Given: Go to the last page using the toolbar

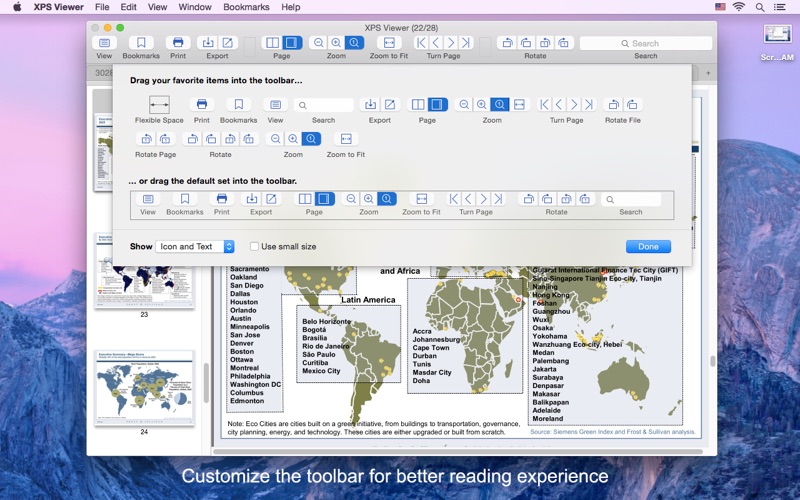Looking at the screenshot, I should [465, 43].
